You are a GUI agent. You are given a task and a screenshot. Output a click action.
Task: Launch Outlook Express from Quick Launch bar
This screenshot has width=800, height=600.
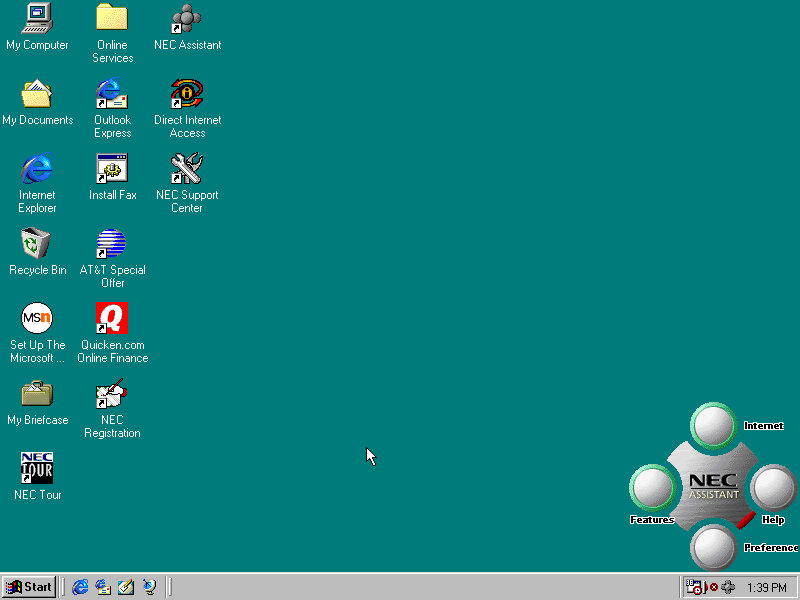click(x=103, y=587)
